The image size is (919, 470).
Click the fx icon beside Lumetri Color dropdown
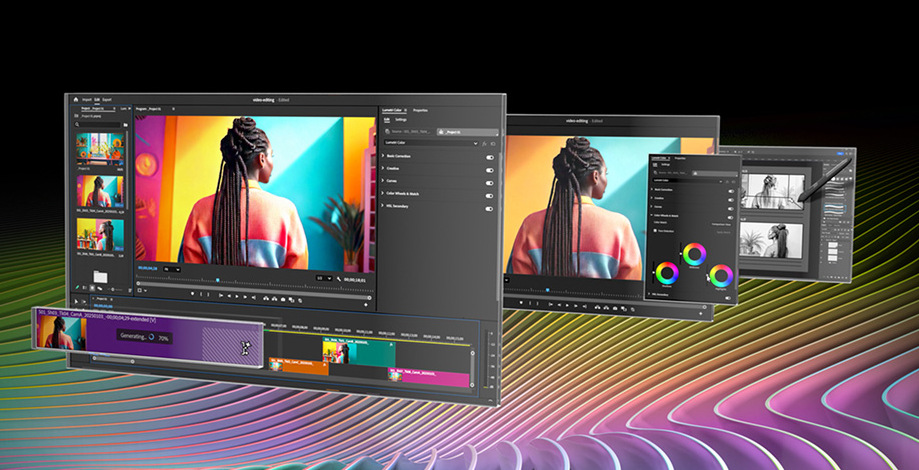[485, 144]
